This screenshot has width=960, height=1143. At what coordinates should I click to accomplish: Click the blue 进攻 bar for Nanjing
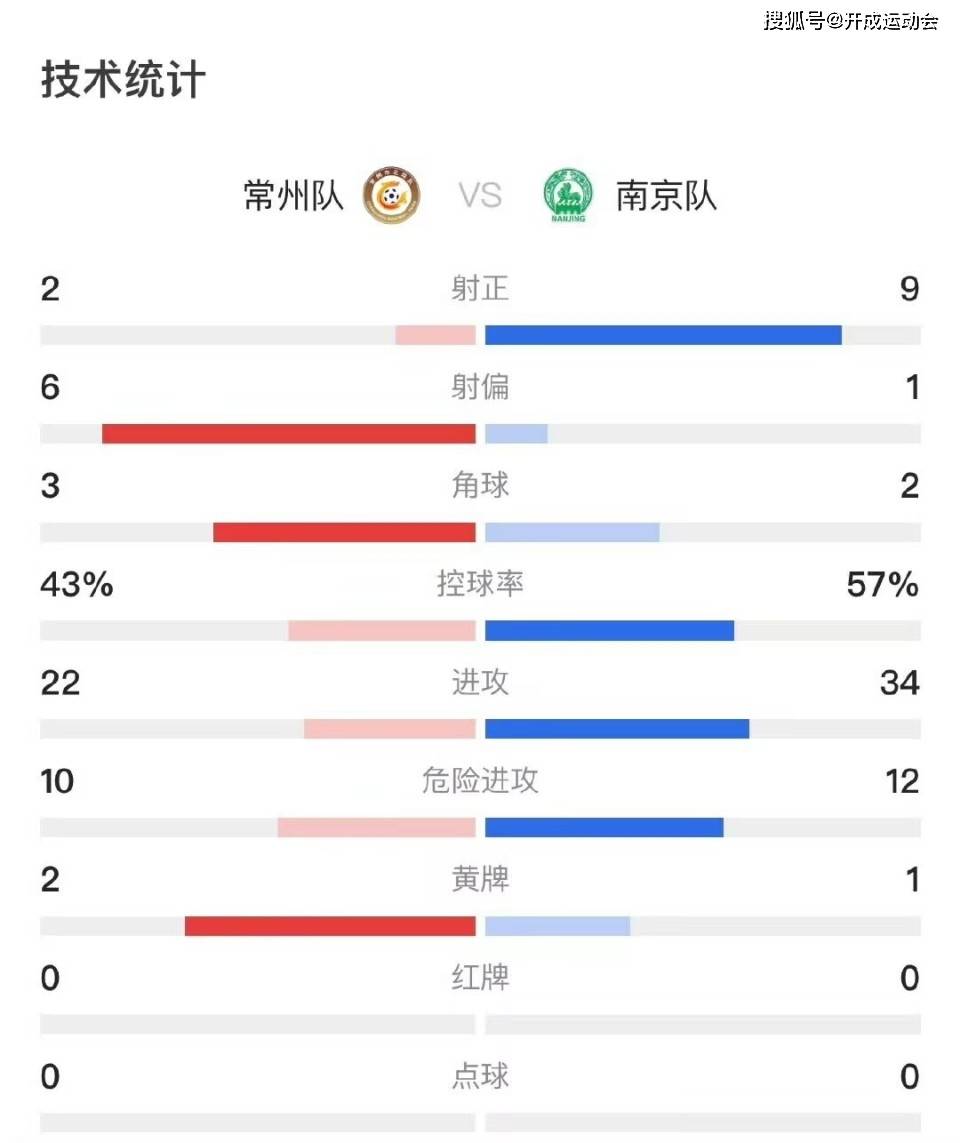pos(617,729)
